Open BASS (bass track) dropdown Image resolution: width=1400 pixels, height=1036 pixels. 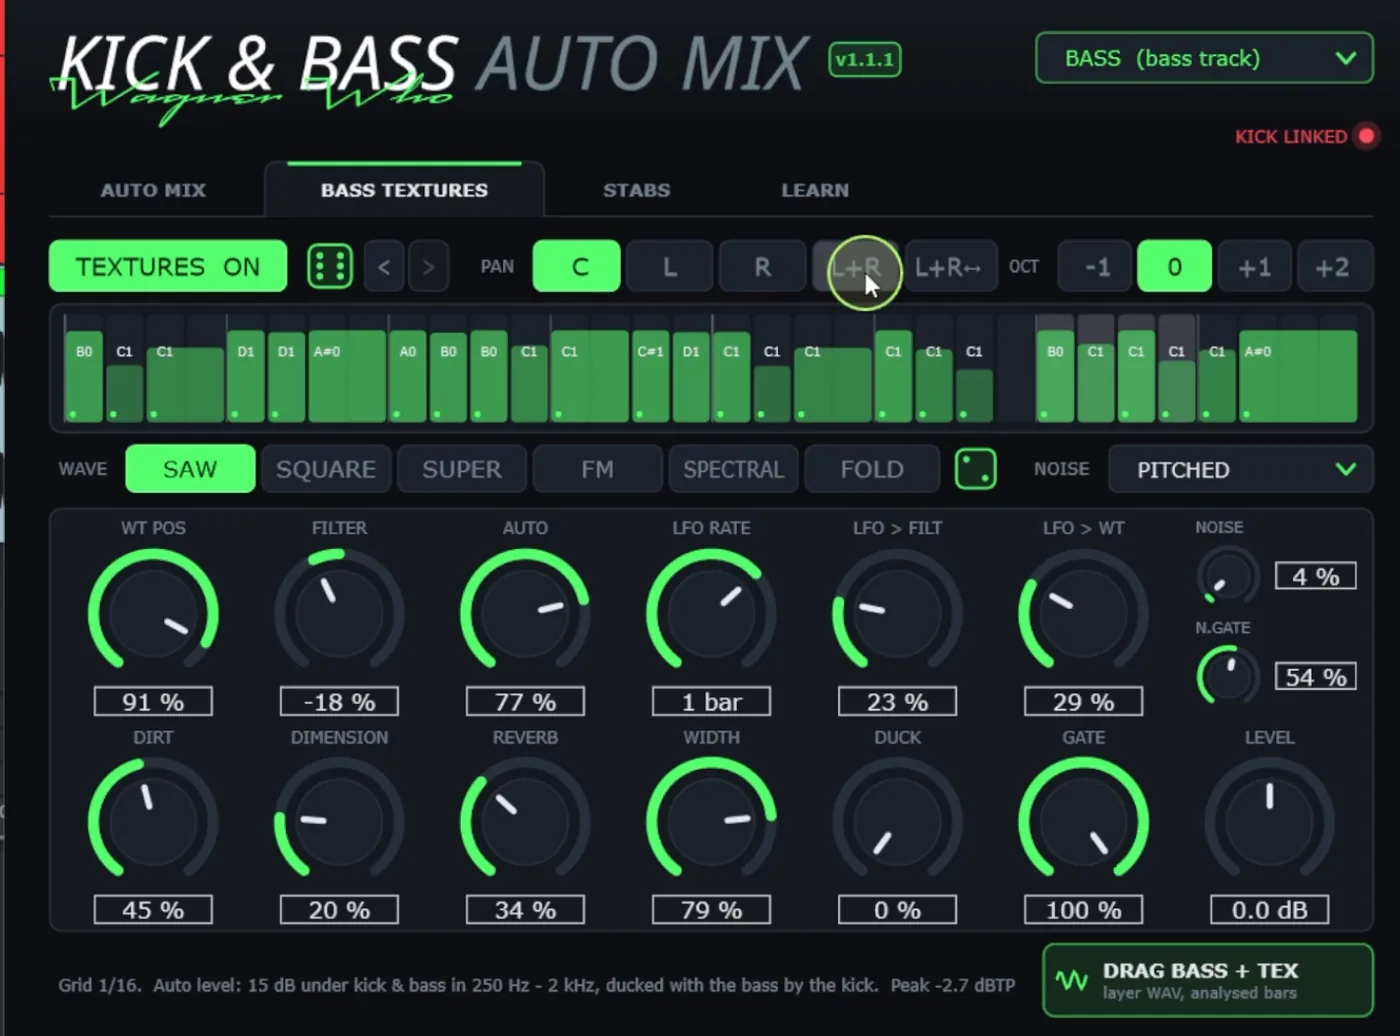1204,58
